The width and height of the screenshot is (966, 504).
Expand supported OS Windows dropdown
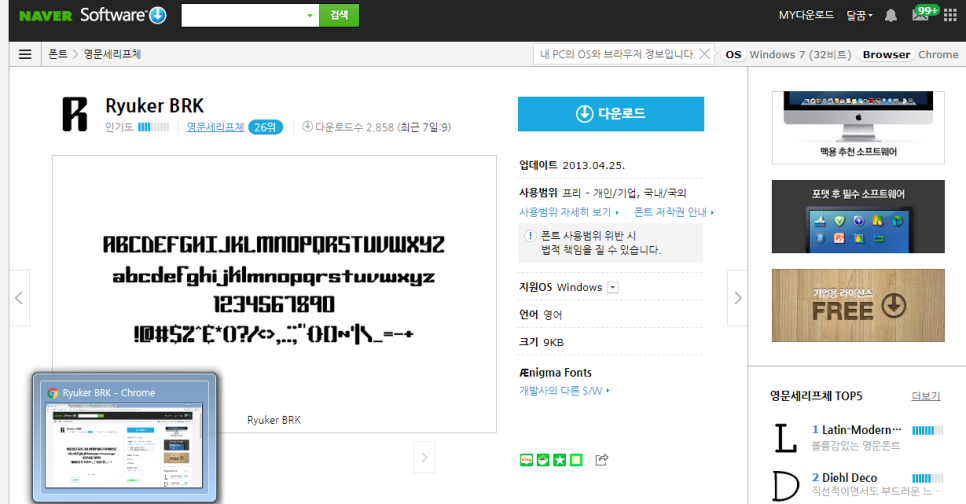pyautogui.click(x=612, y=287)
